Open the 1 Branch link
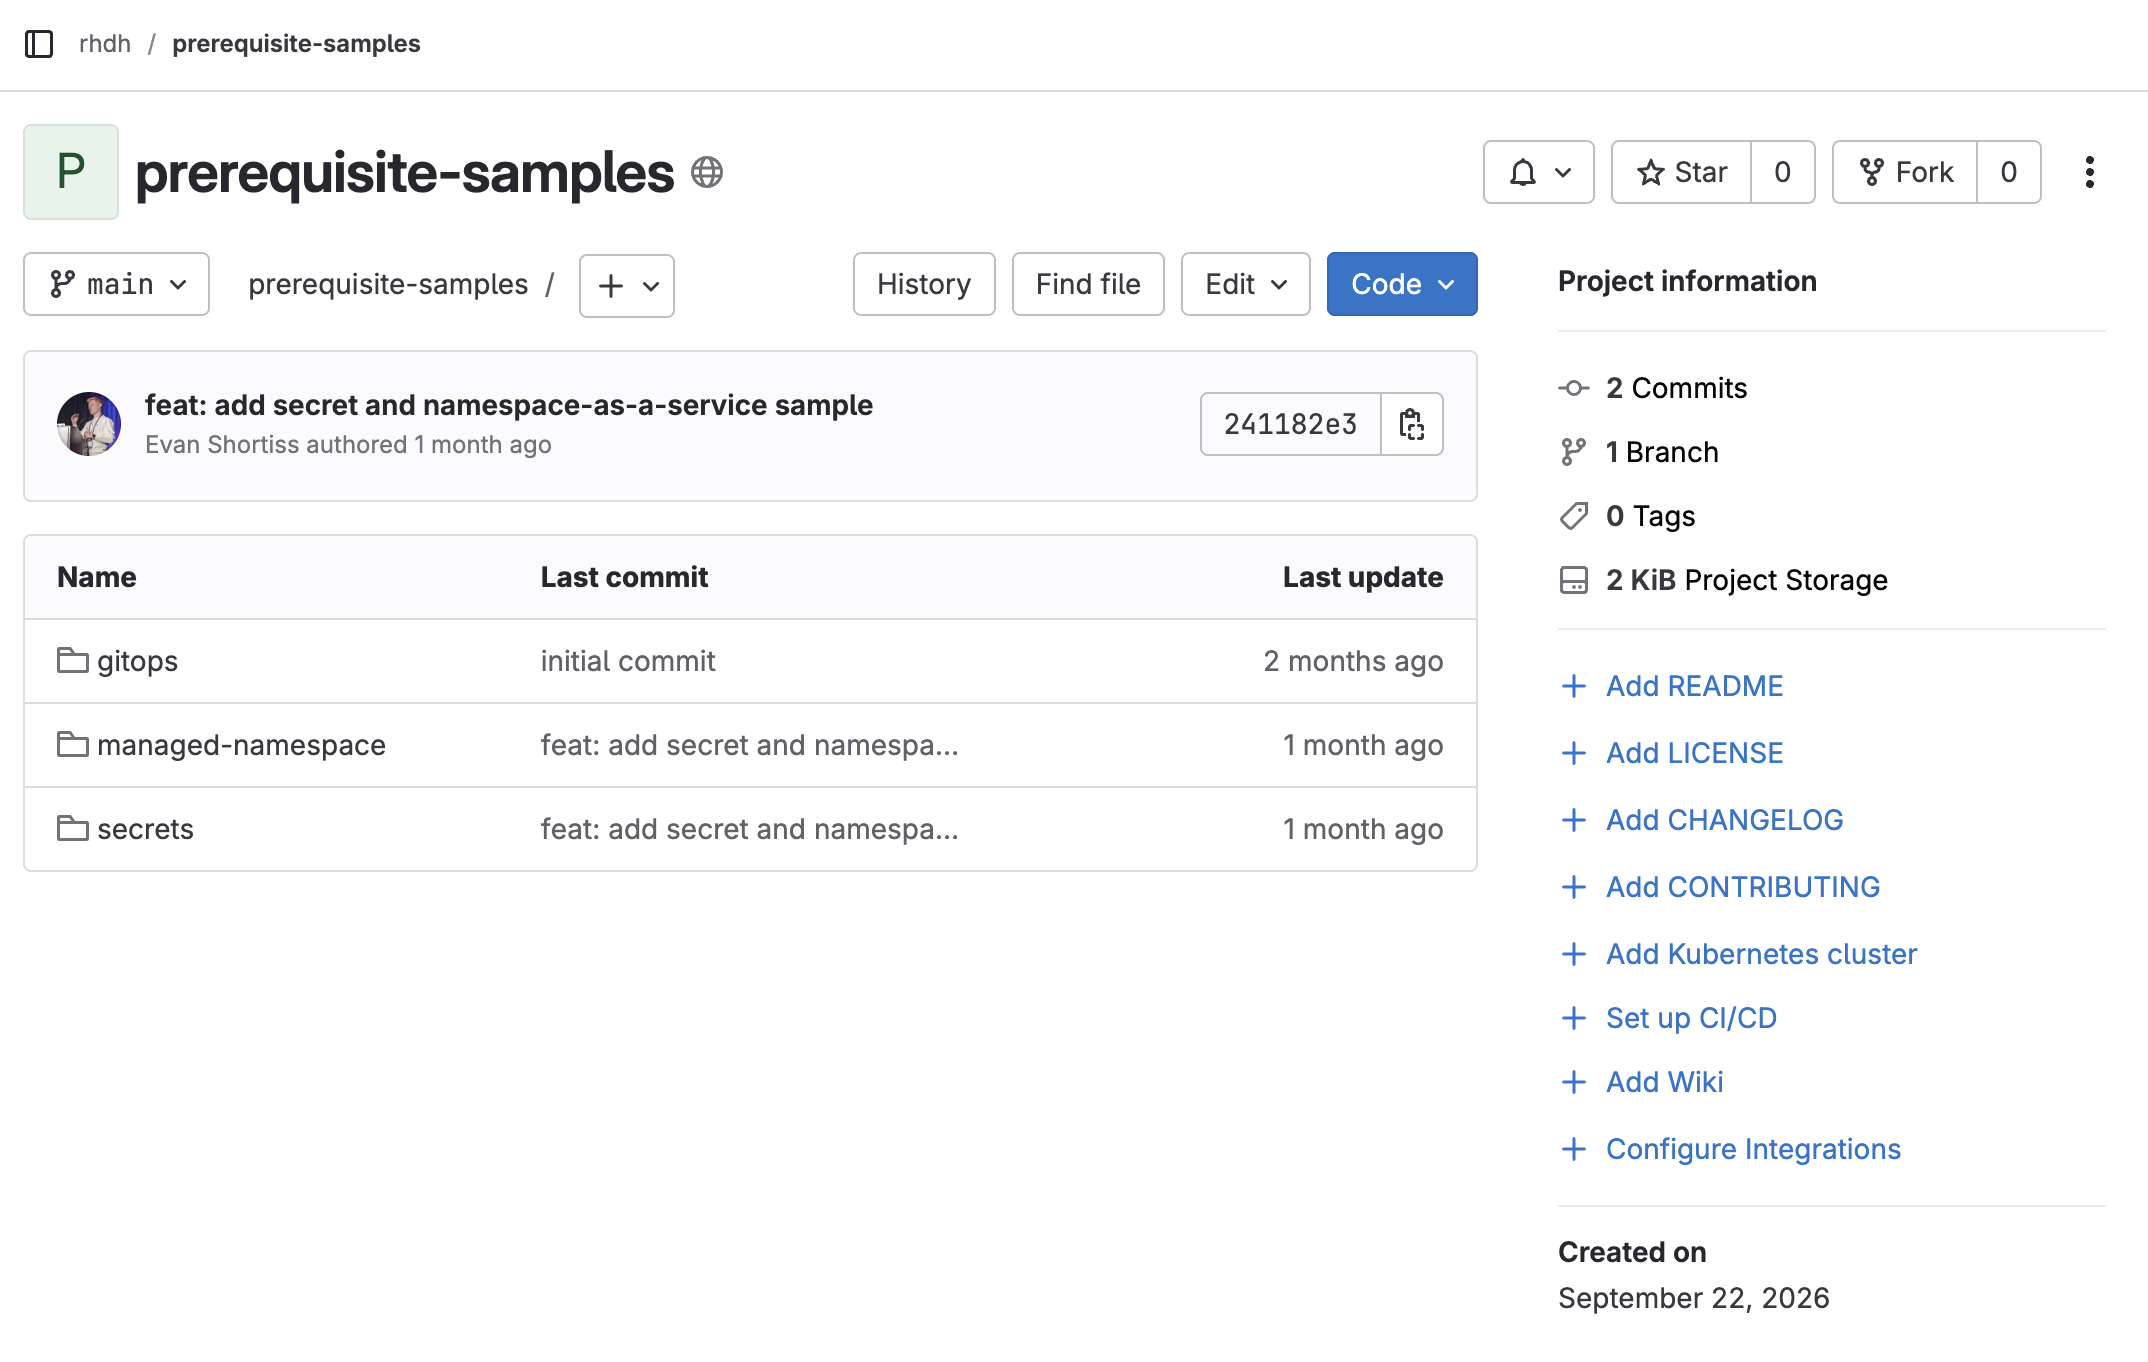This screenshot has height=1362, width=2148. tap(1662, 452)
